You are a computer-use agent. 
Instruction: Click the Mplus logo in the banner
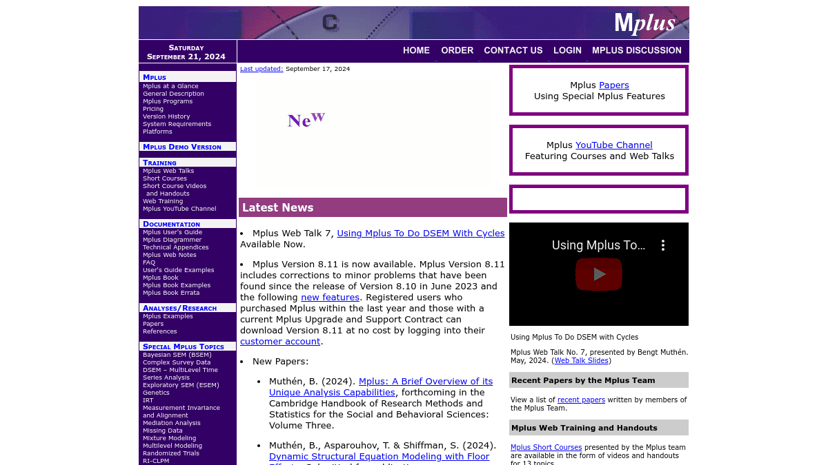coord(644,23)
